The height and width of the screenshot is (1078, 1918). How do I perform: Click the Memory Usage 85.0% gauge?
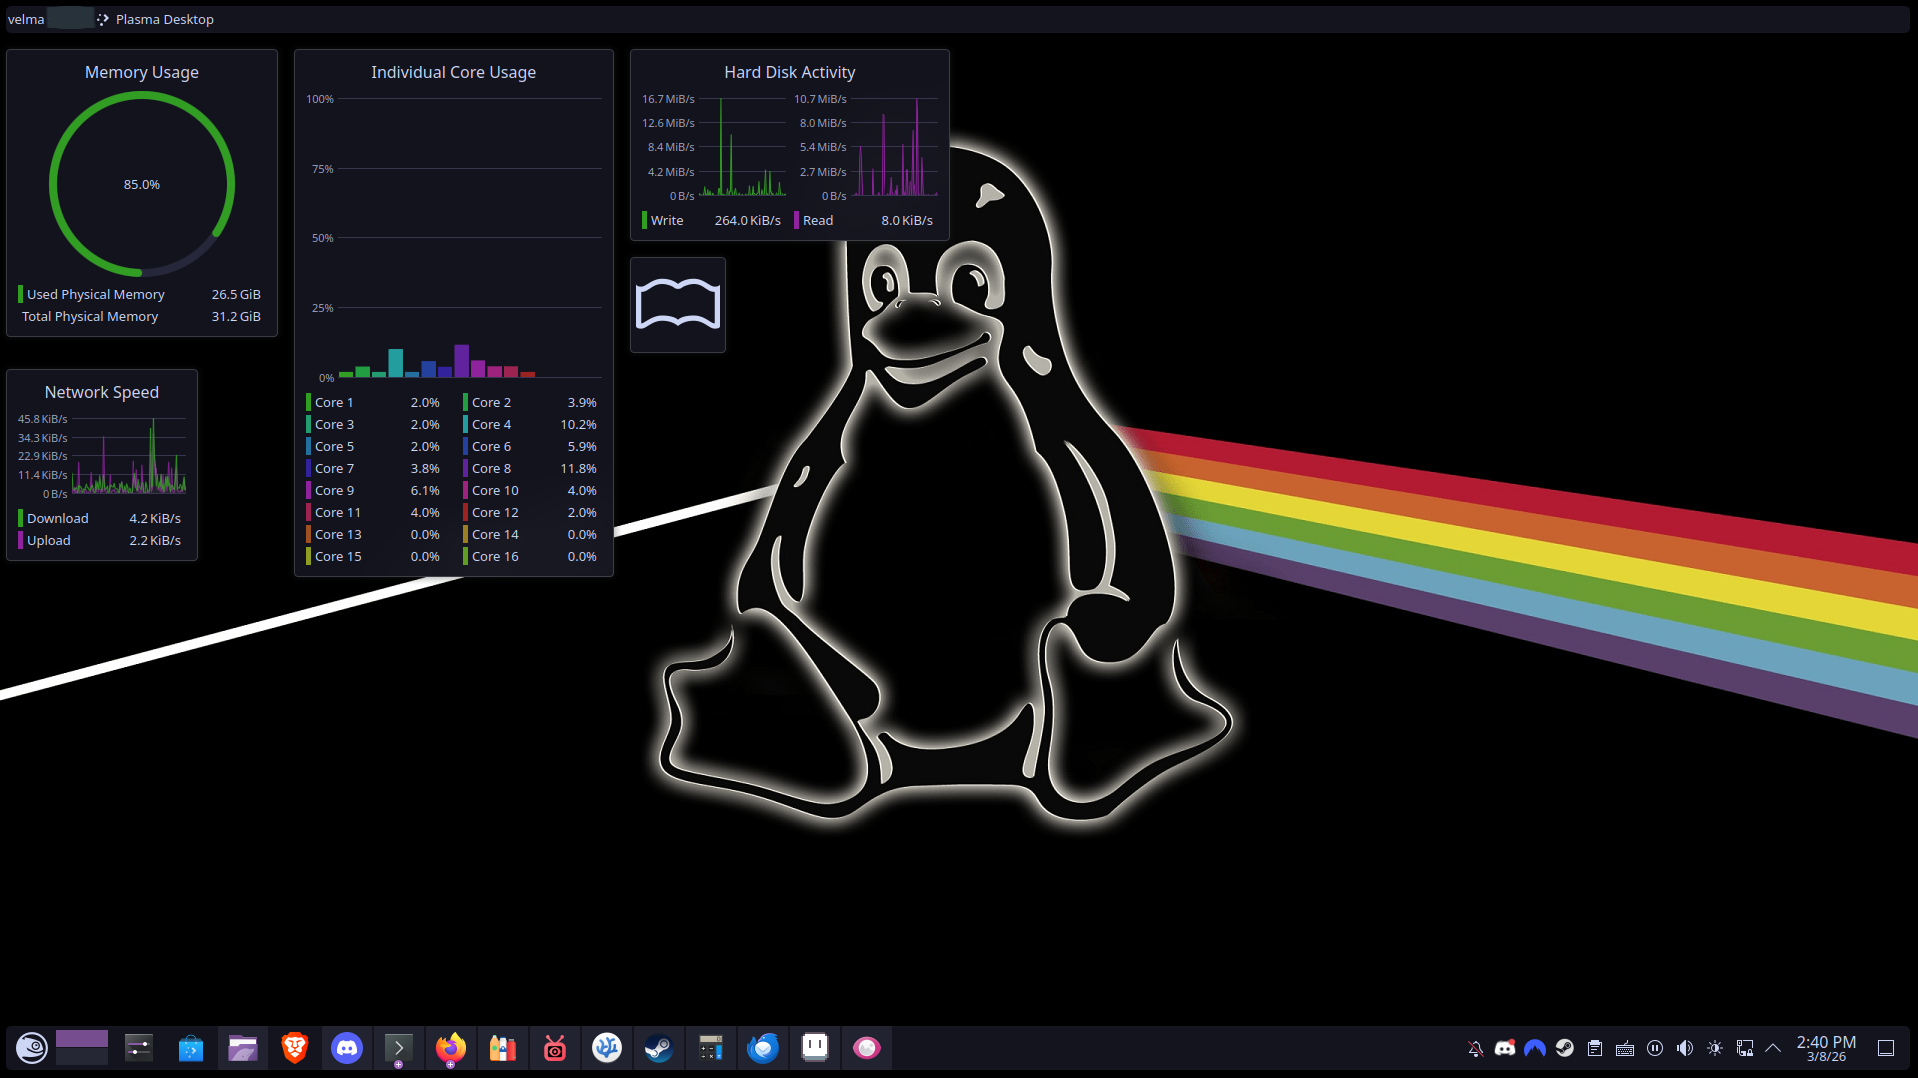pyautogui.click(x=142, y=184)
